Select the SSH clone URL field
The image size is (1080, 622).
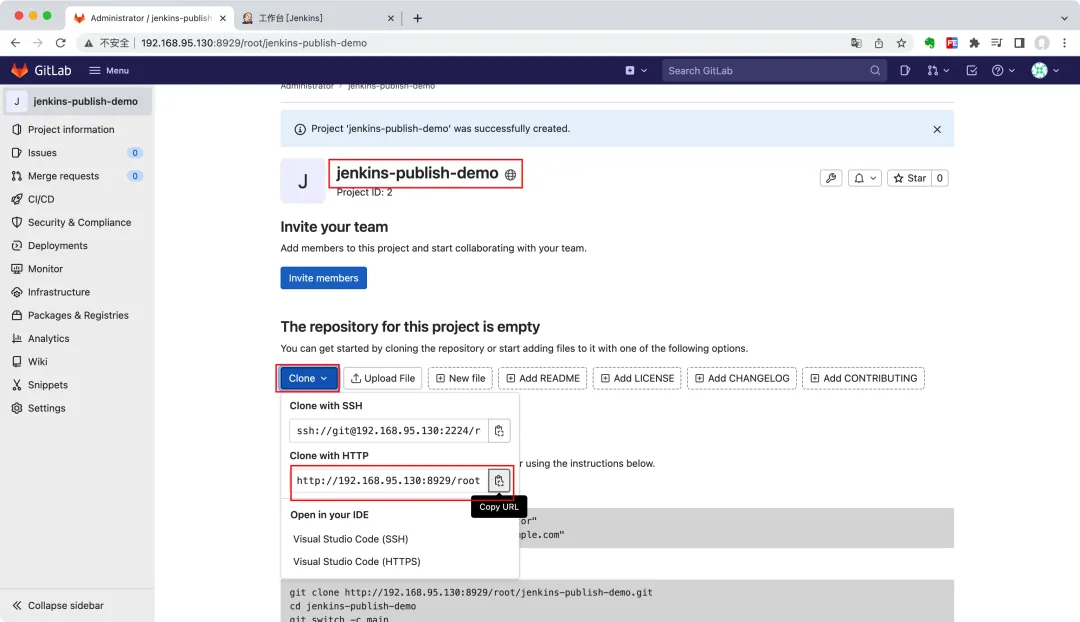(388, 431)
